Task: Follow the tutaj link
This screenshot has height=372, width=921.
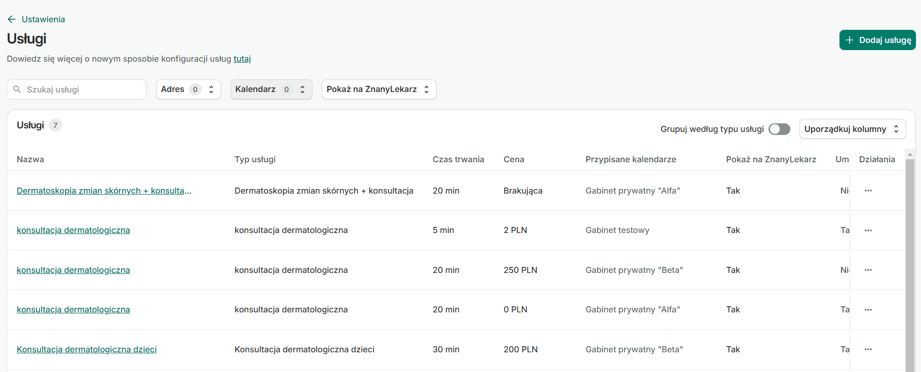Action: point(243,59)
